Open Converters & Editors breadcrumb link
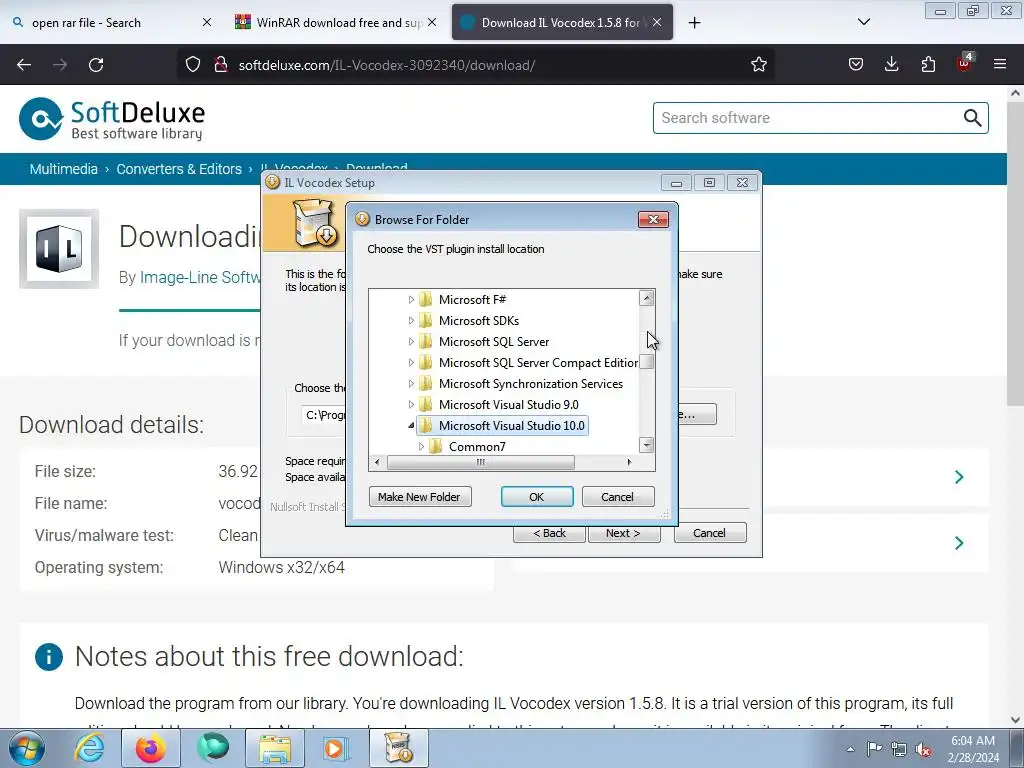Image resolution: width=1024 pixels, height=768 pixels. pyautogui.click(x=179, y=169)
